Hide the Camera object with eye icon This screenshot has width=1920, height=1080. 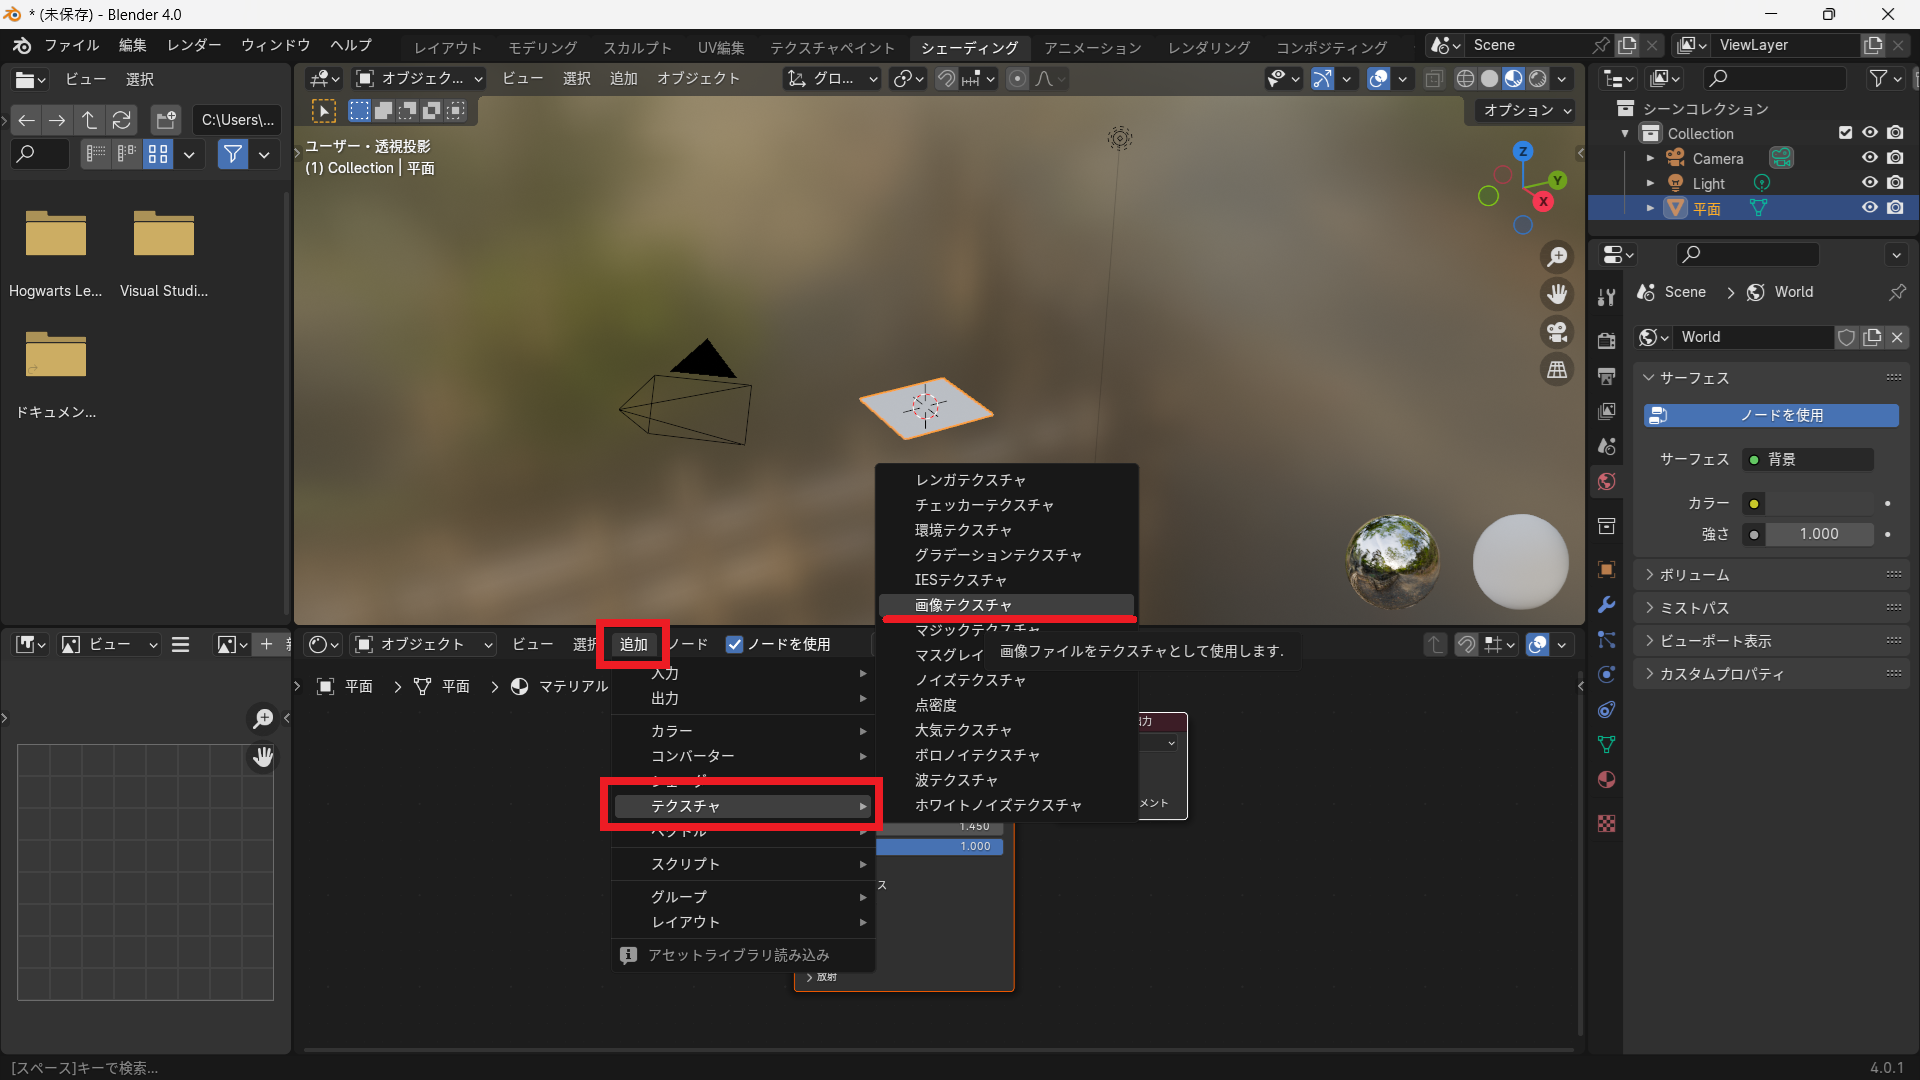coord(1869,158)
